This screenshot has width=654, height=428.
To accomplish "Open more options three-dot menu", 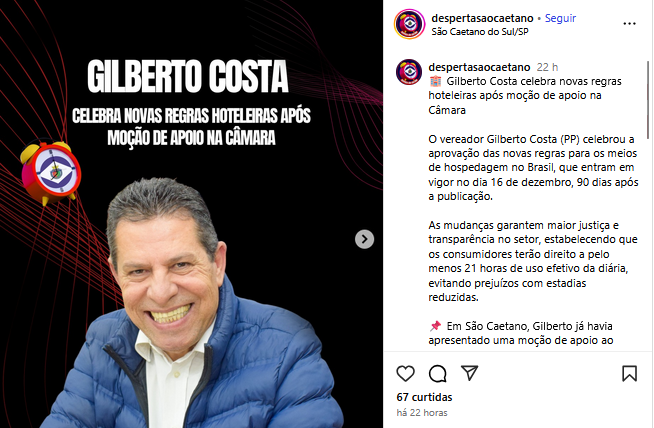I will click(629, 24).
